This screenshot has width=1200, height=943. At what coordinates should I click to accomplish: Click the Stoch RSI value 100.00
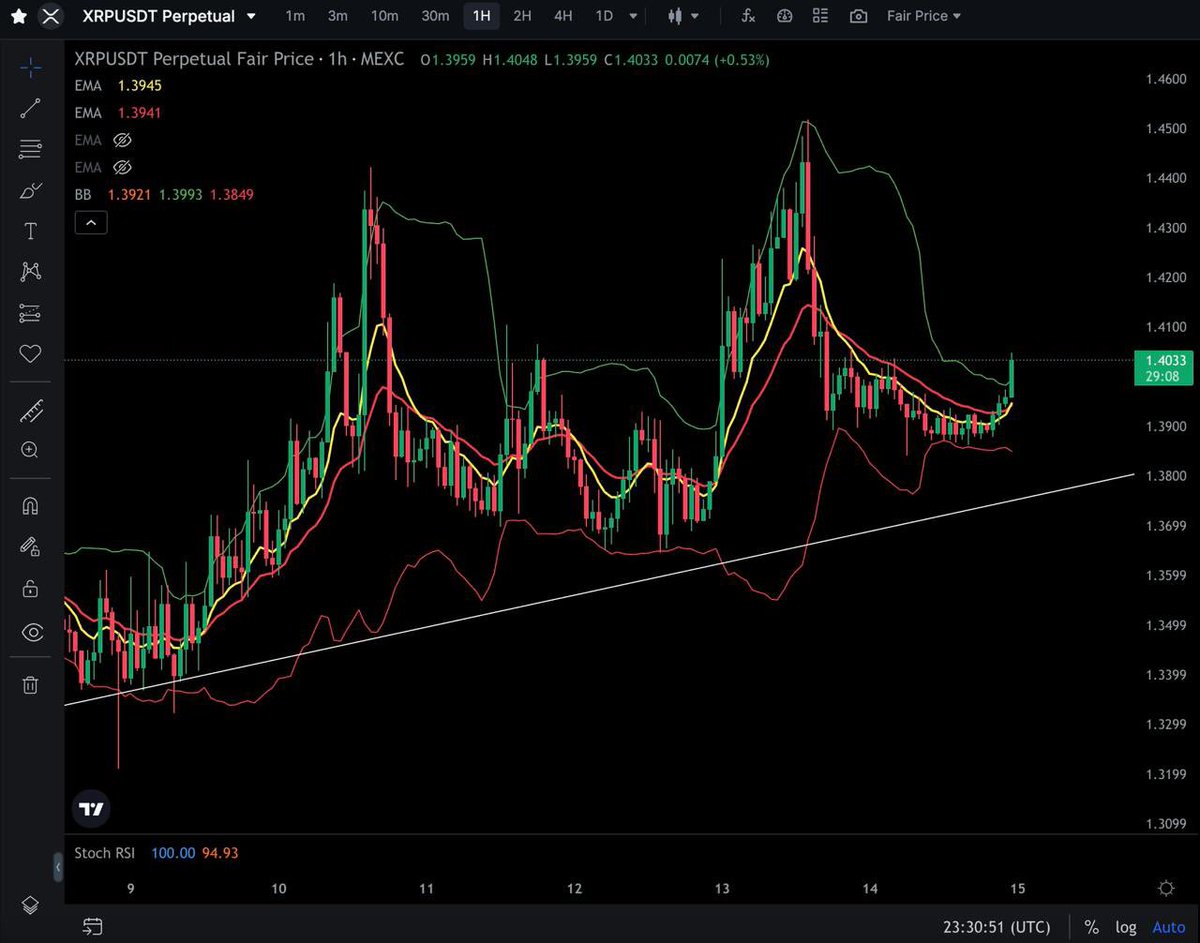[172, 853]
